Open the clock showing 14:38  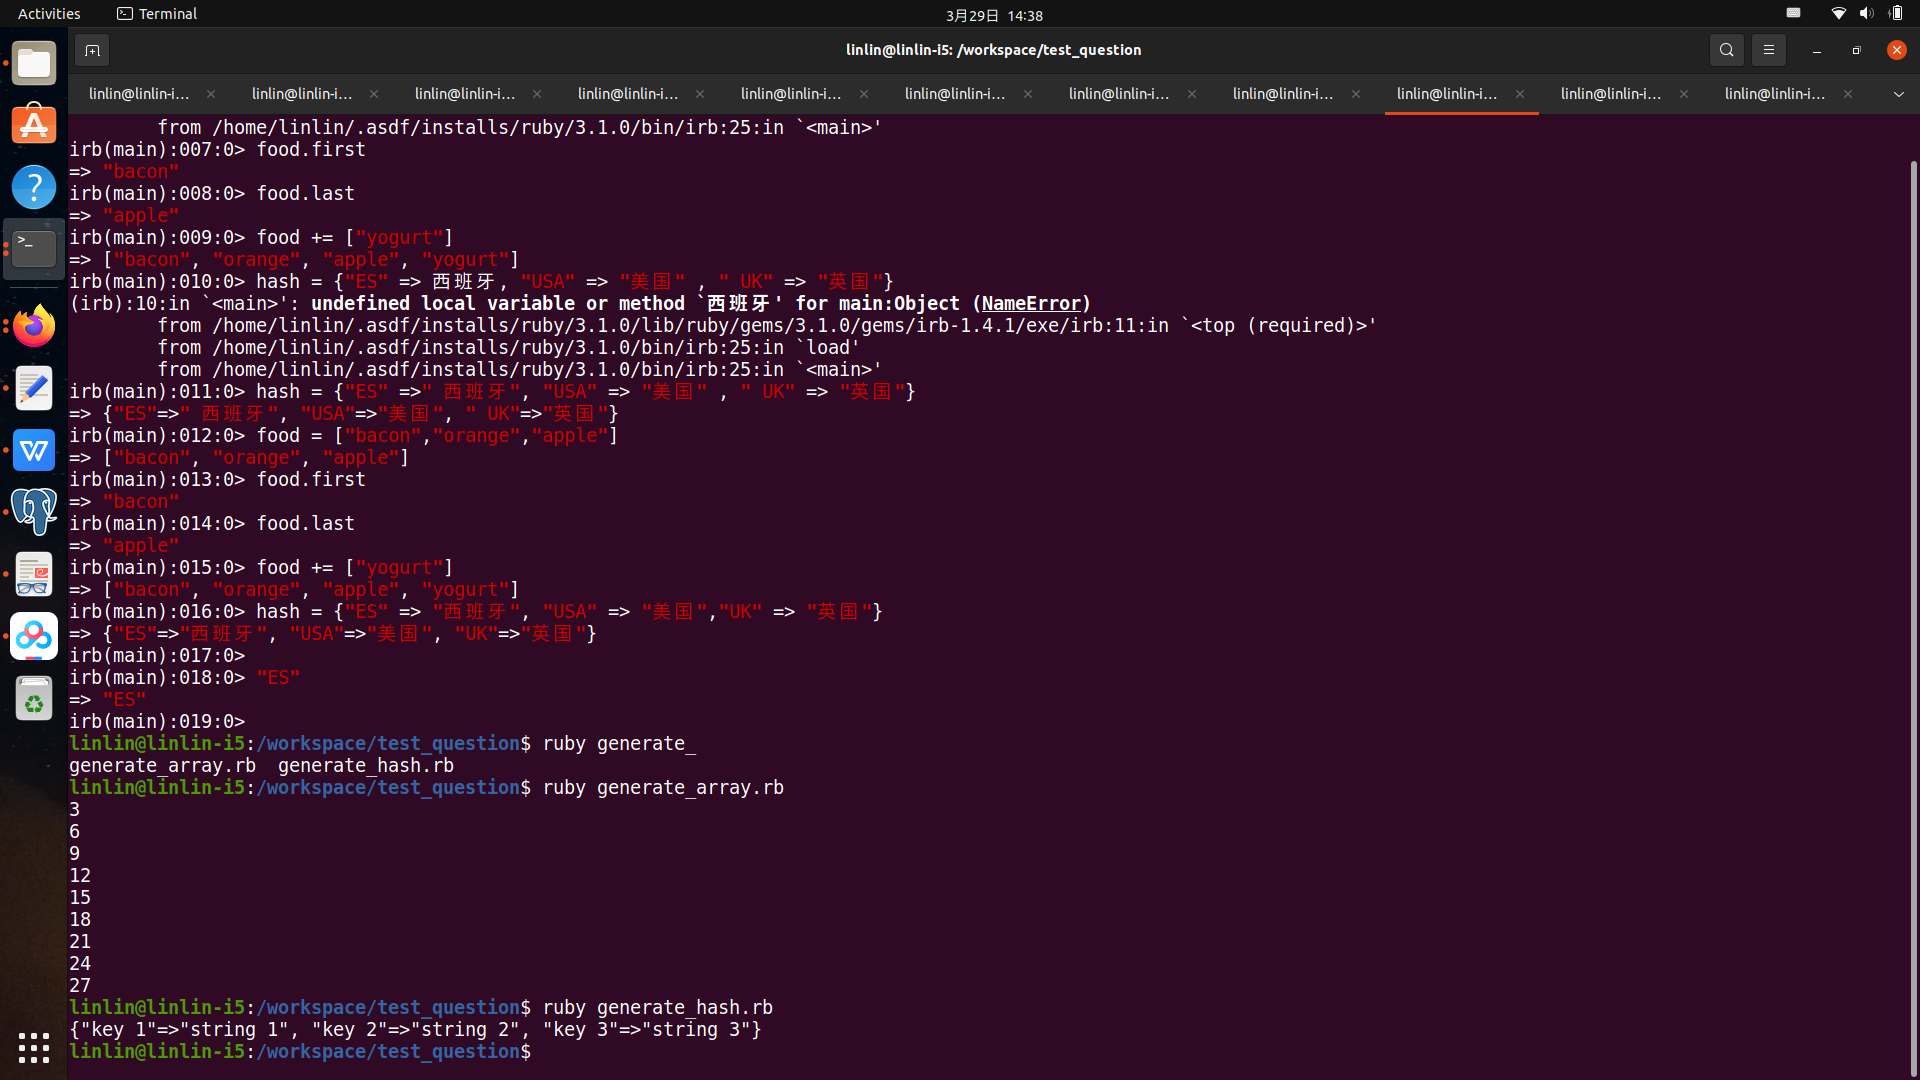pyautogui.click(x=994, y=15)
